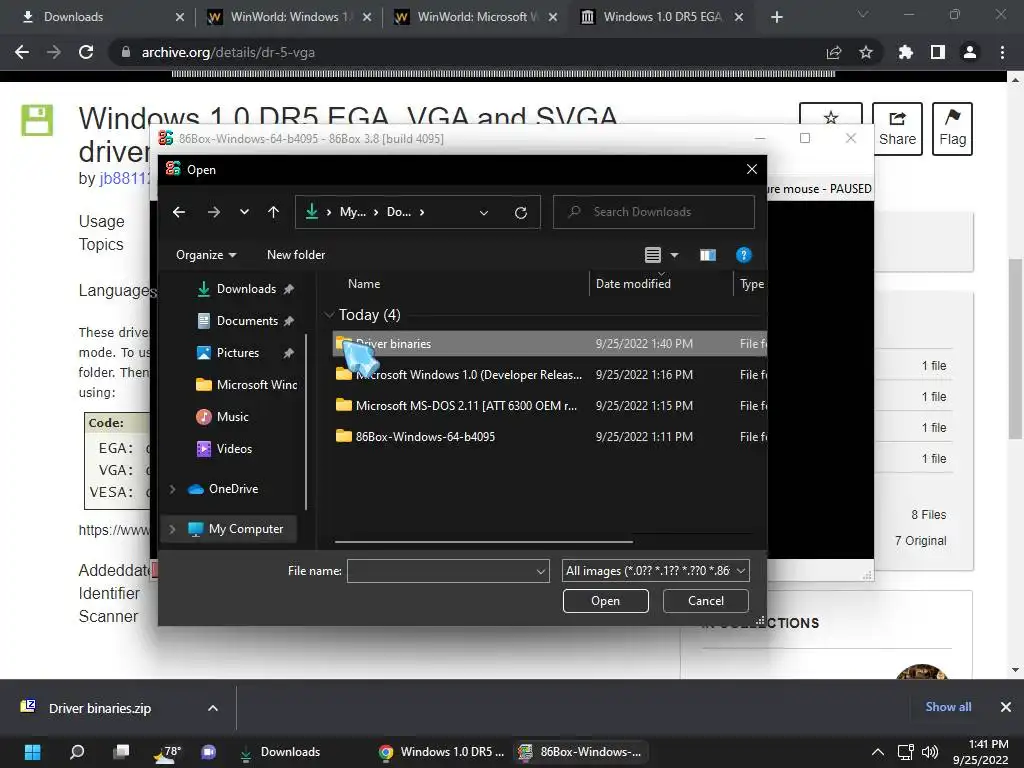Open a new browser tab
Screen dimensions: 1024x768
pos(776,17)
